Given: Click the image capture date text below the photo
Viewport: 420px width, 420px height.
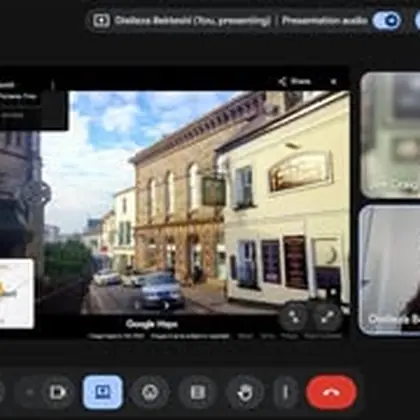Looking at the screenshot, I should [x=116, y=336].
